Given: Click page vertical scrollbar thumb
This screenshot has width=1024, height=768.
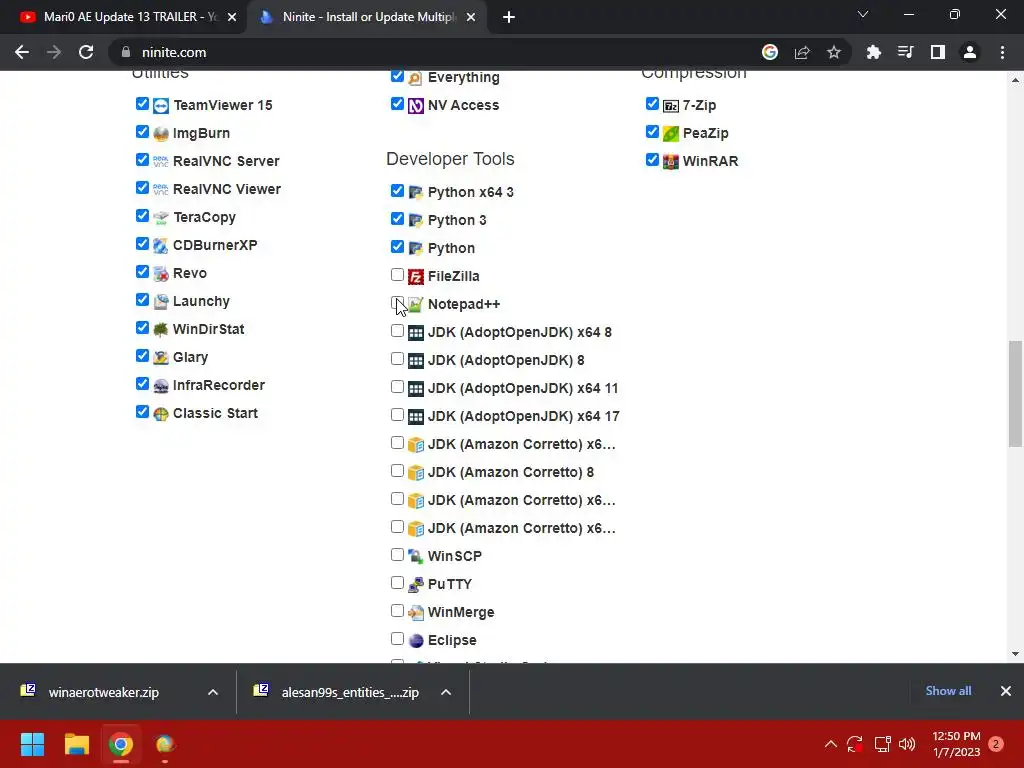Looking at the screenshot, I should (1015, 394).
